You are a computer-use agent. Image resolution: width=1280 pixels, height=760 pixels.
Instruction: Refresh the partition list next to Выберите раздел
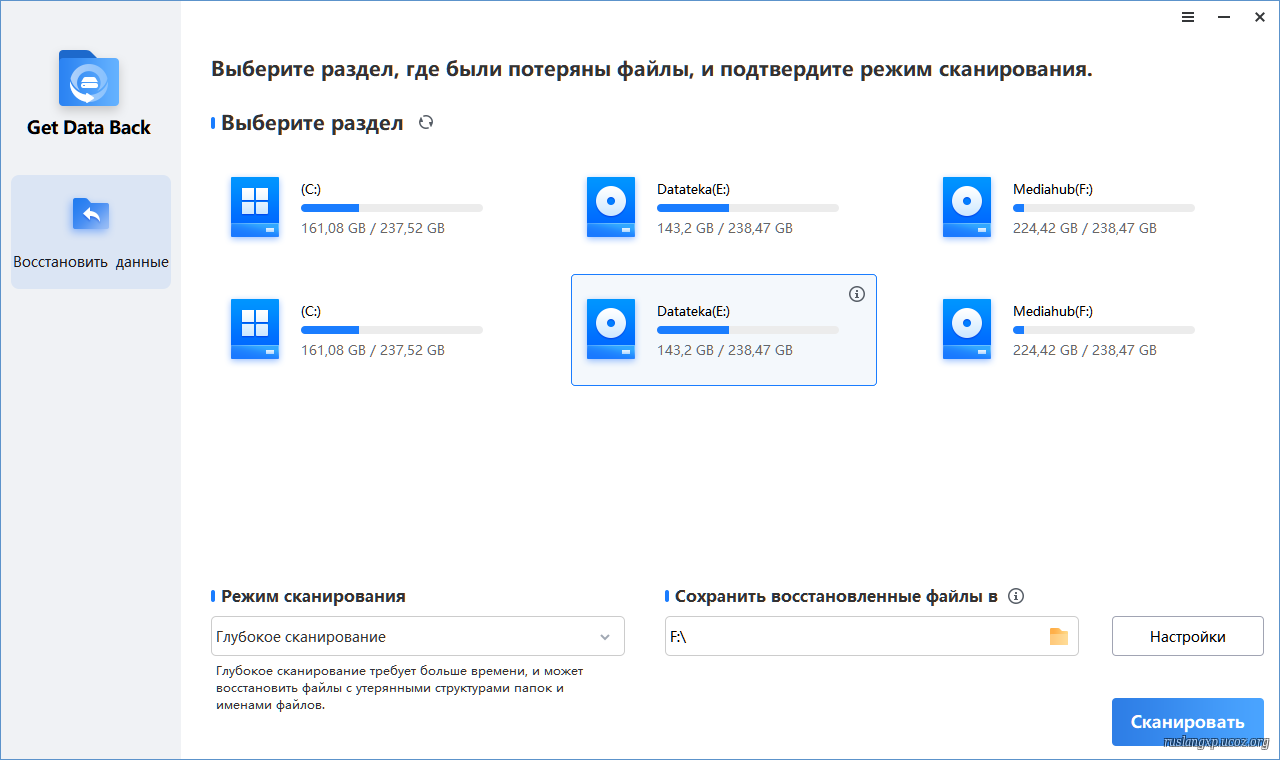click(426, 123)
